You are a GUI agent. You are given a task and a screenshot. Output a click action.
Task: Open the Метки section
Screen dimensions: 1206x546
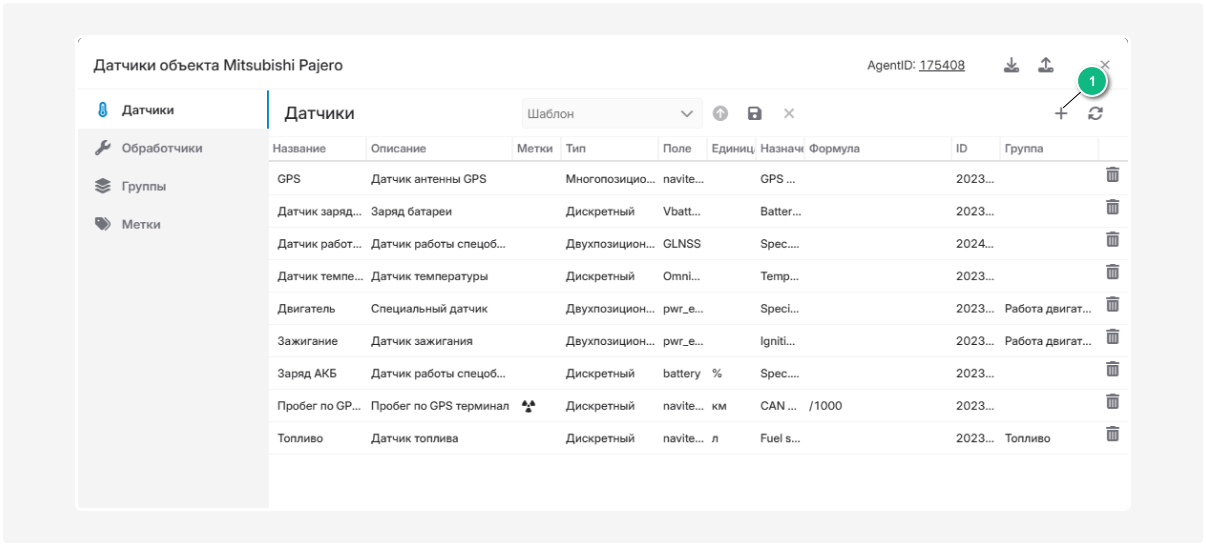(x=141, y=224)
